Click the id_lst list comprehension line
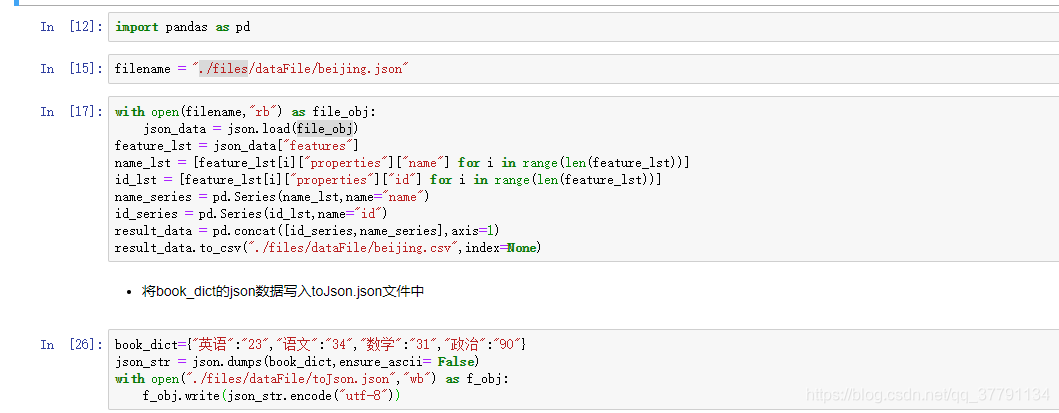 388,180
